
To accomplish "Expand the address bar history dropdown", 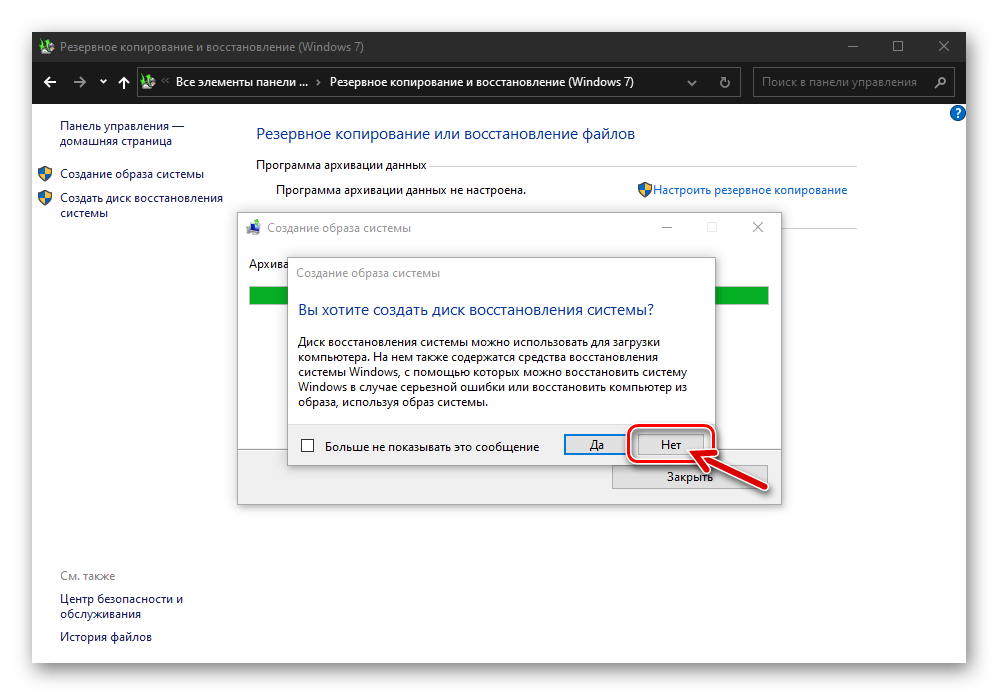I will (691, 83).
